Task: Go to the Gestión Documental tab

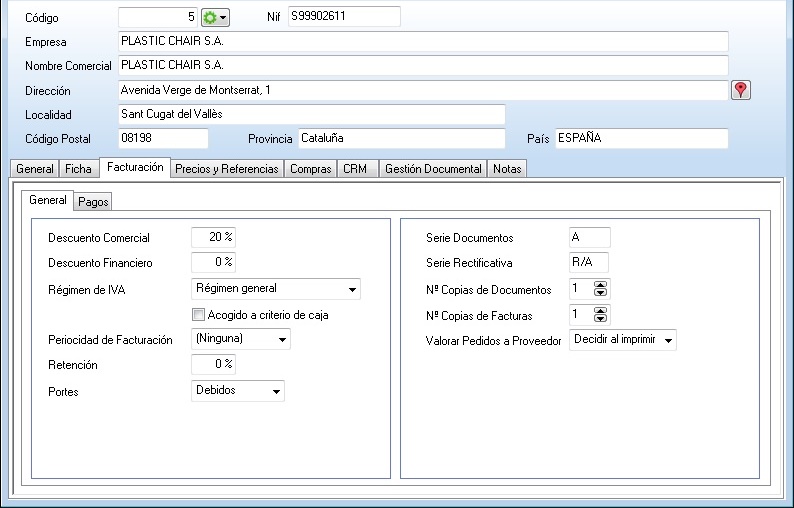Action: 432,169
